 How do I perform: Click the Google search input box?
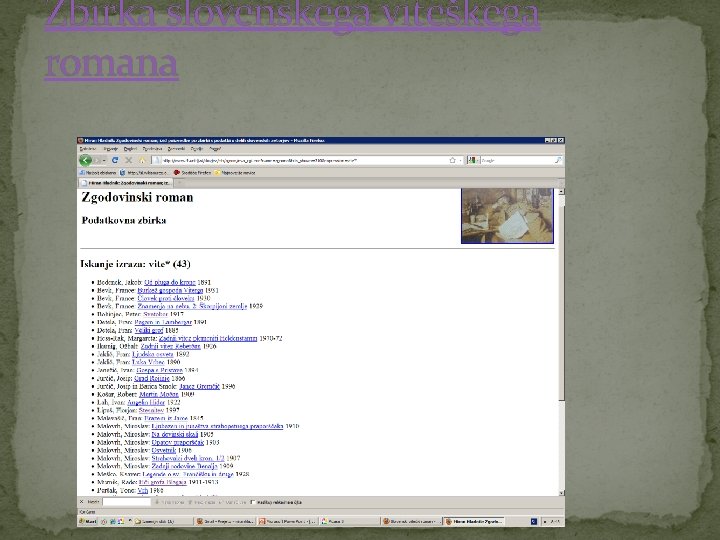517,160
